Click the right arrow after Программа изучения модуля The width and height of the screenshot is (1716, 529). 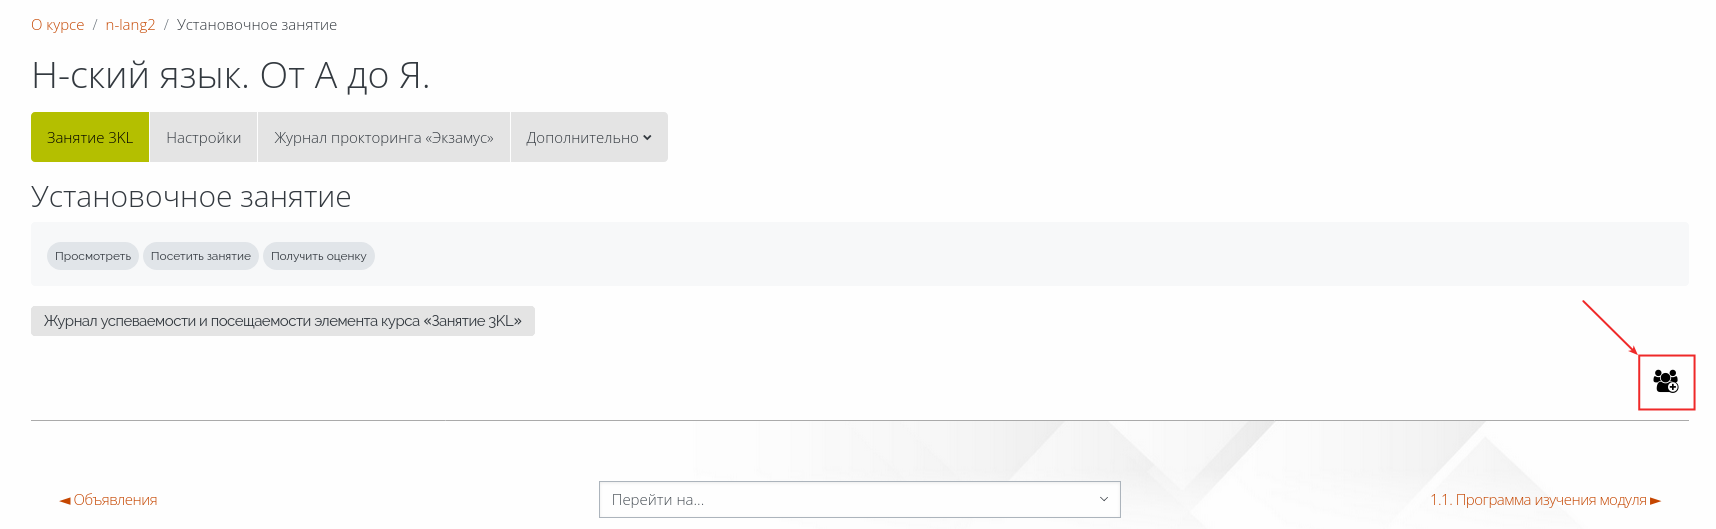click(1655, 500)
